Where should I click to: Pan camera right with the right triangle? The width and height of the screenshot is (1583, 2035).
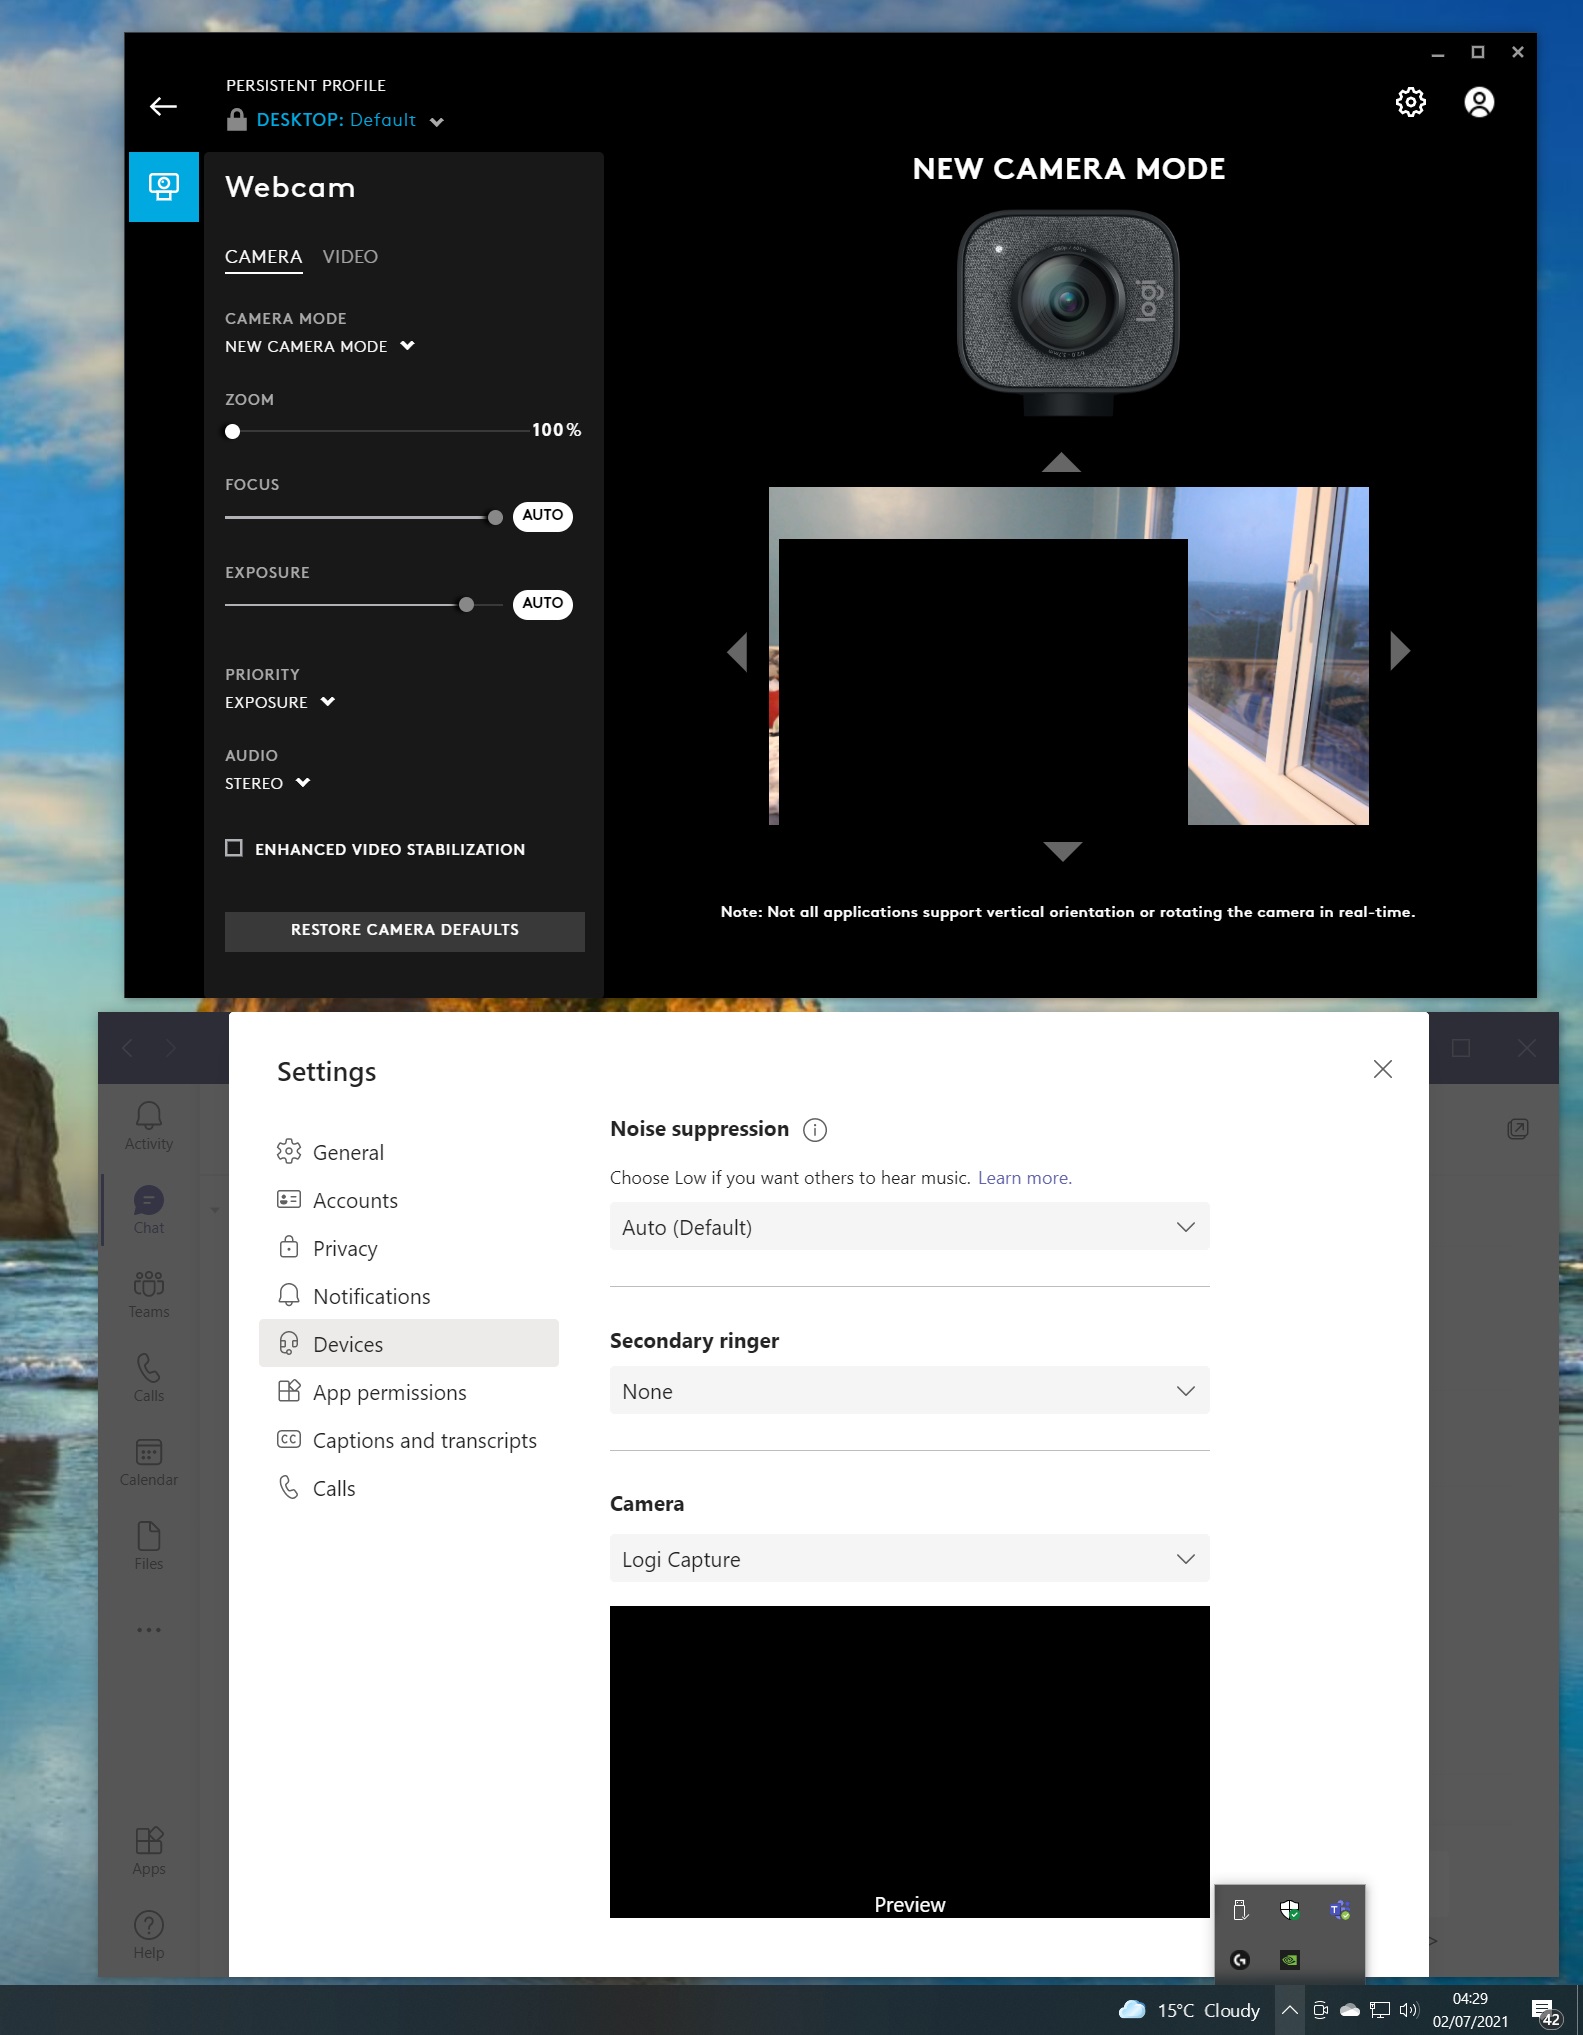[x=1400, y=651]
